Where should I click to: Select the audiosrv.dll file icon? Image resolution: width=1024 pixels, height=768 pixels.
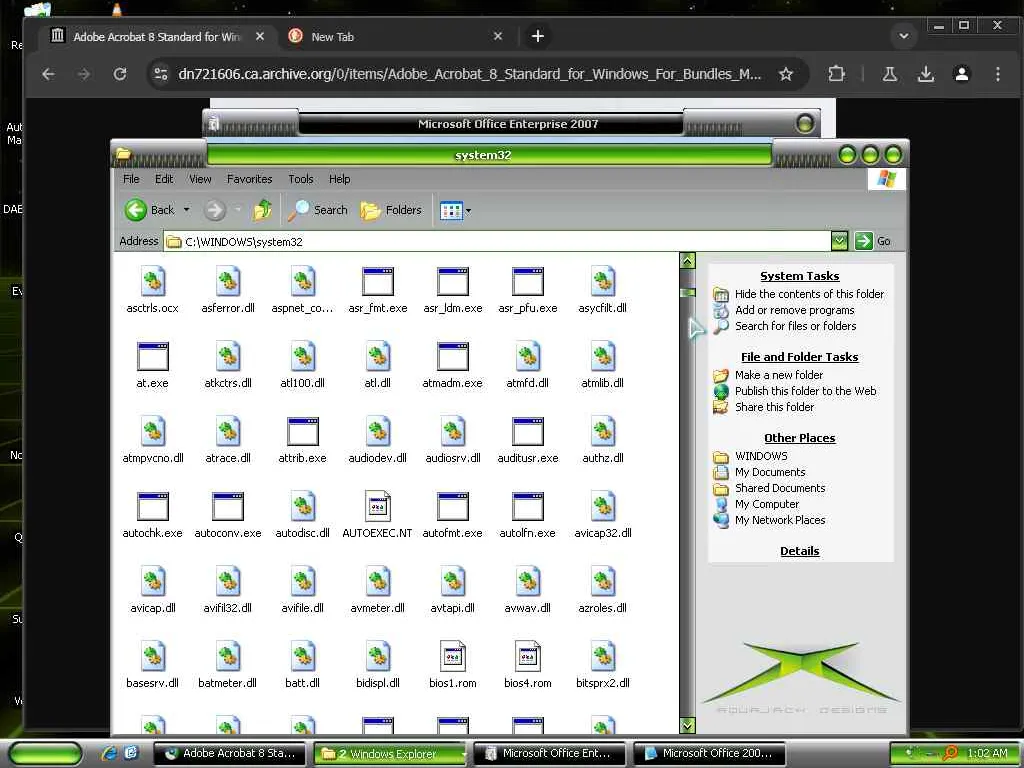[453, 431]
